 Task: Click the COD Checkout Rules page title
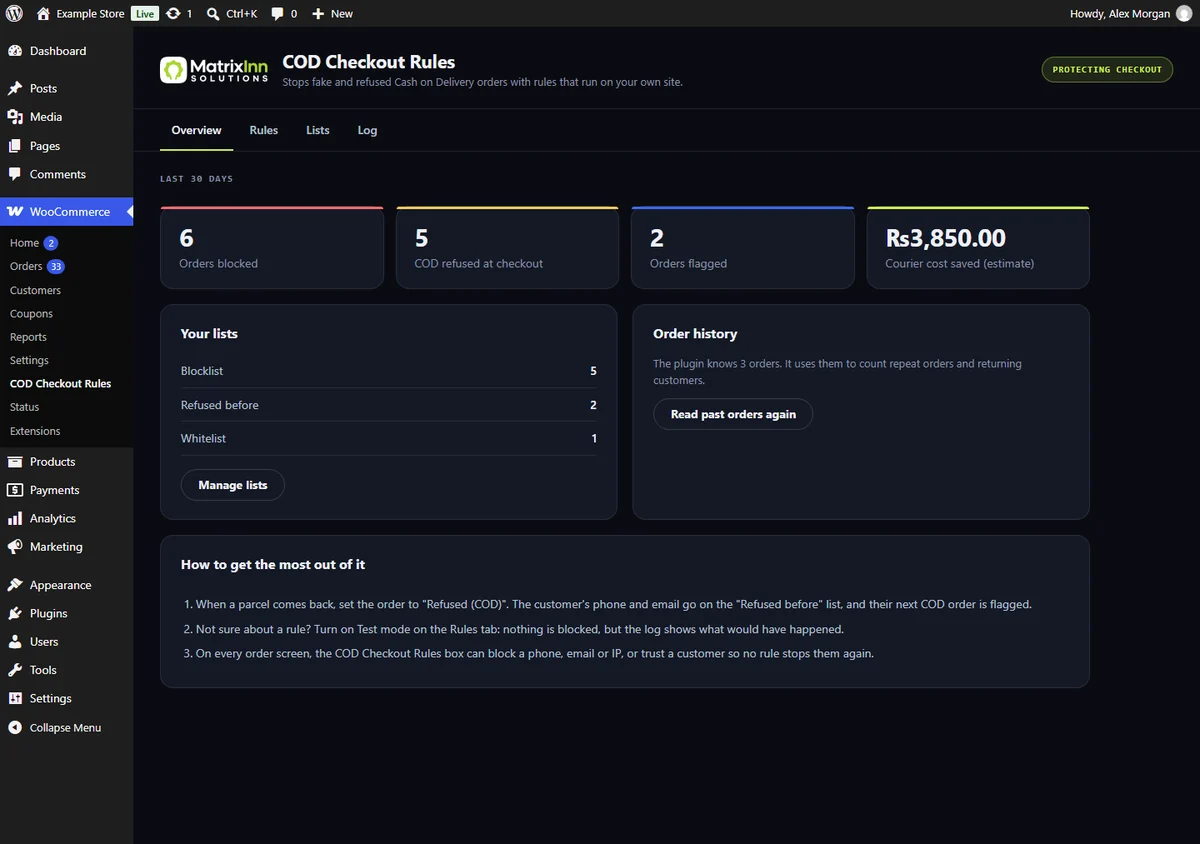tap(369, 62)
